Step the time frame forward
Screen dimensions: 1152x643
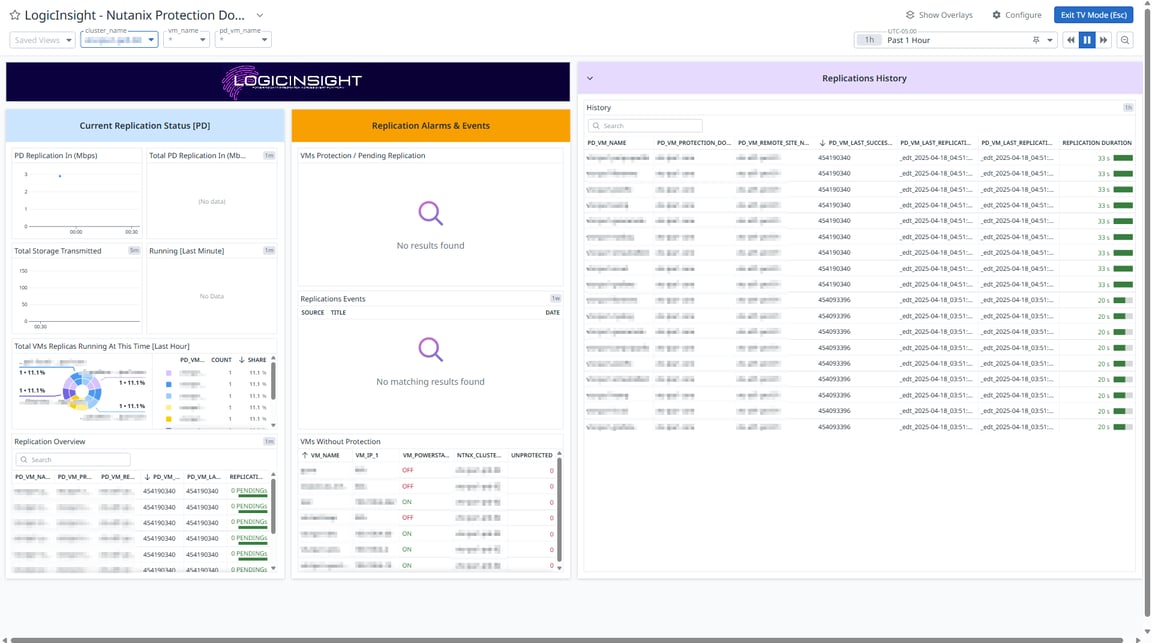point(1103,40)
